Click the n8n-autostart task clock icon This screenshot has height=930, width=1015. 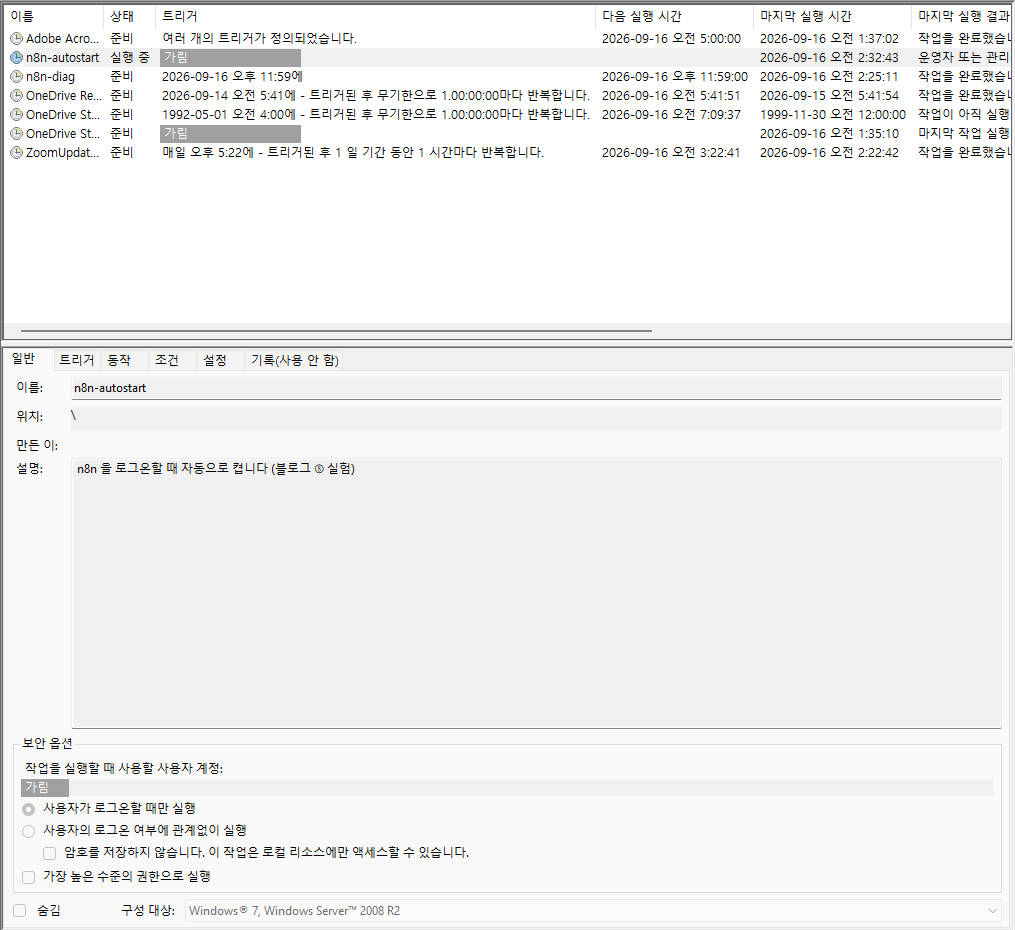pyautogui.click(x=16, y=58)
